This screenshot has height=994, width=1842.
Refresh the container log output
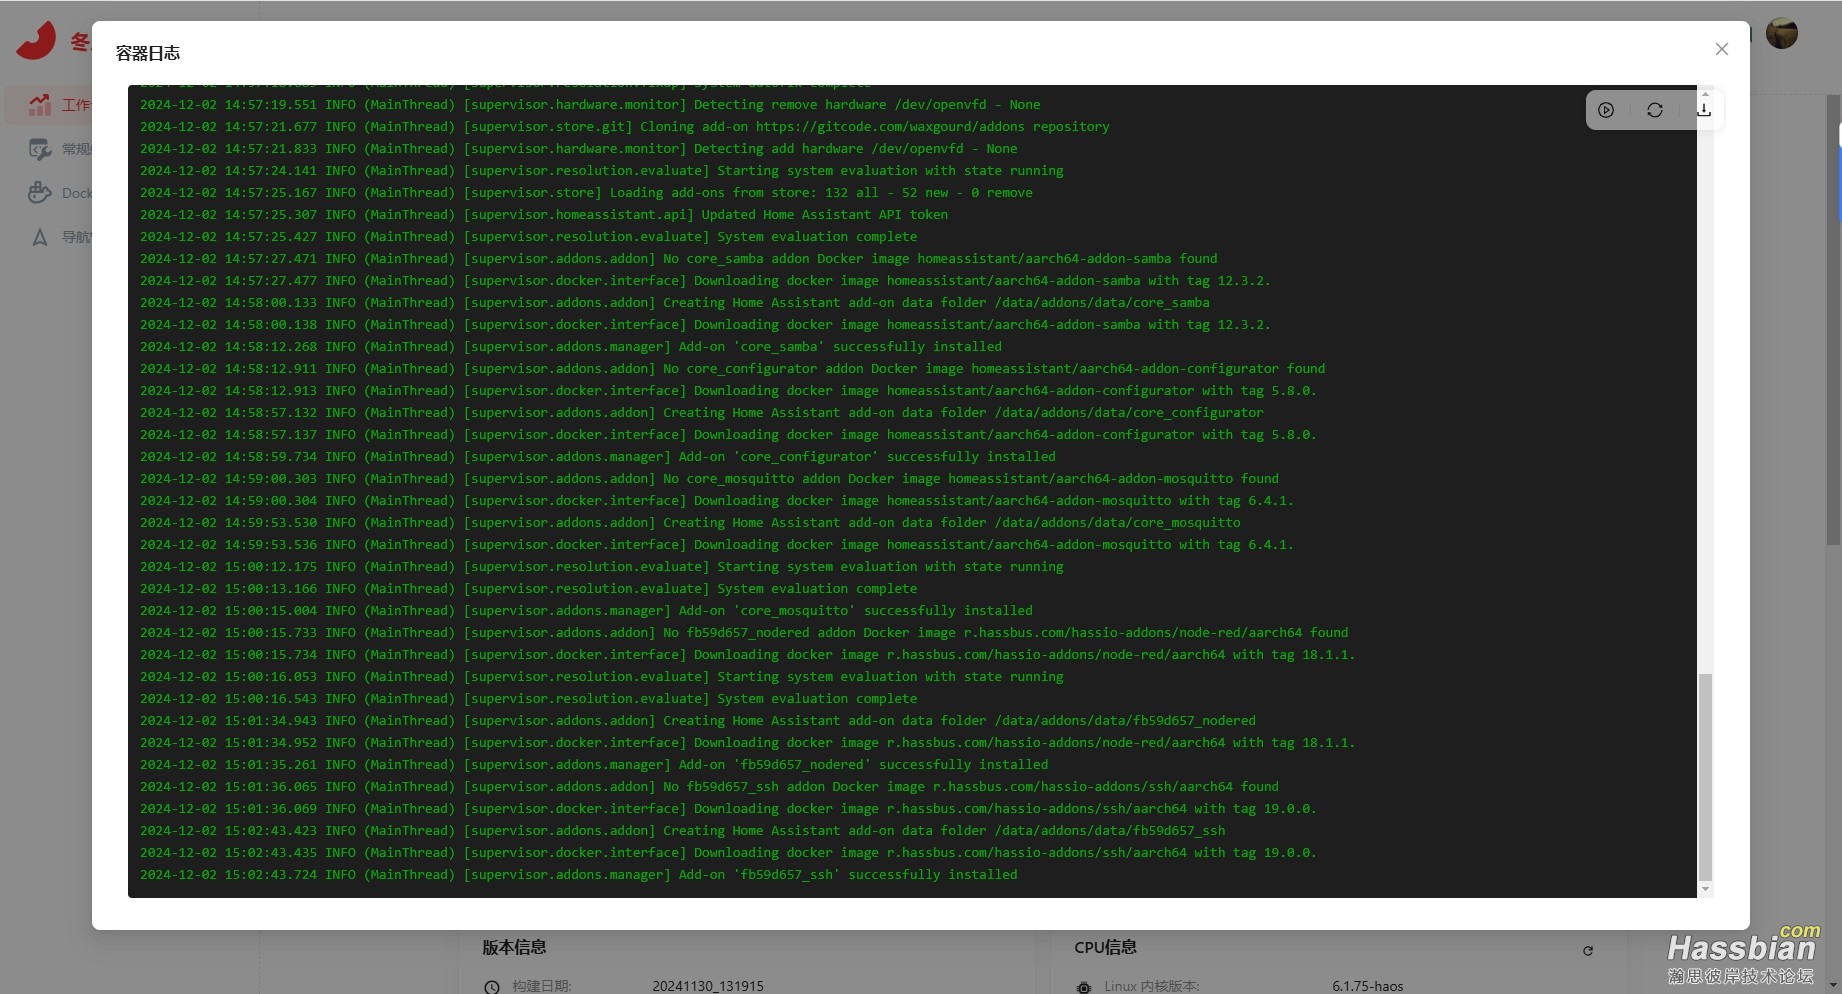1655,110
